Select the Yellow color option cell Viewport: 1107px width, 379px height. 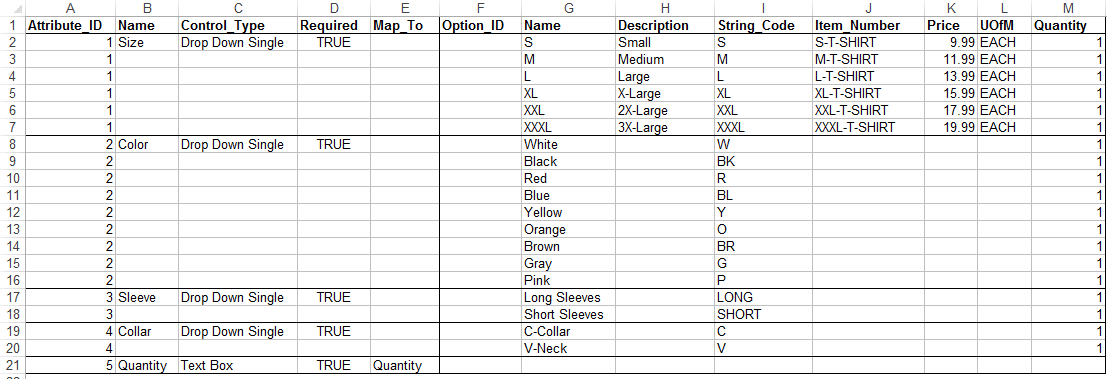568,212
